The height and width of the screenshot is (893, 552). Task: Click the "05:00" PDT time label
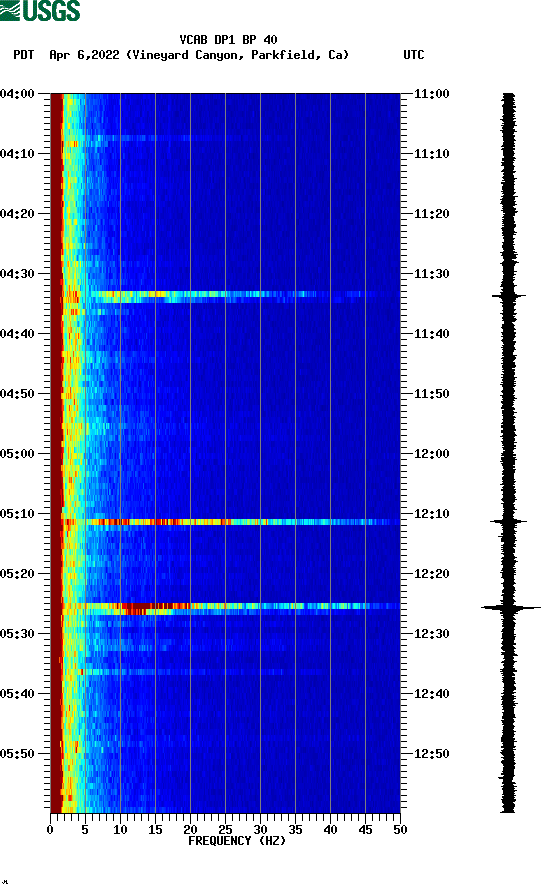18,454
